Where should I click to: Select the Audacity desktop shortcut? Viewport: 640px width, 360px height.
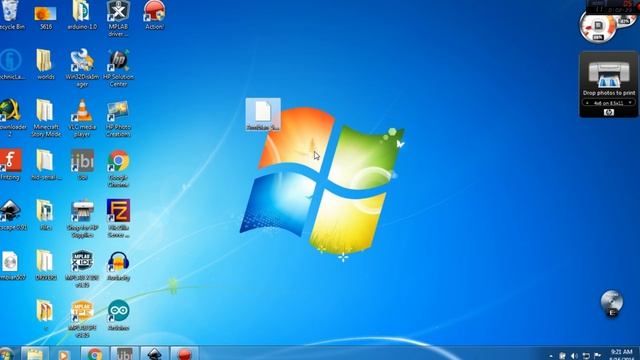118,265
